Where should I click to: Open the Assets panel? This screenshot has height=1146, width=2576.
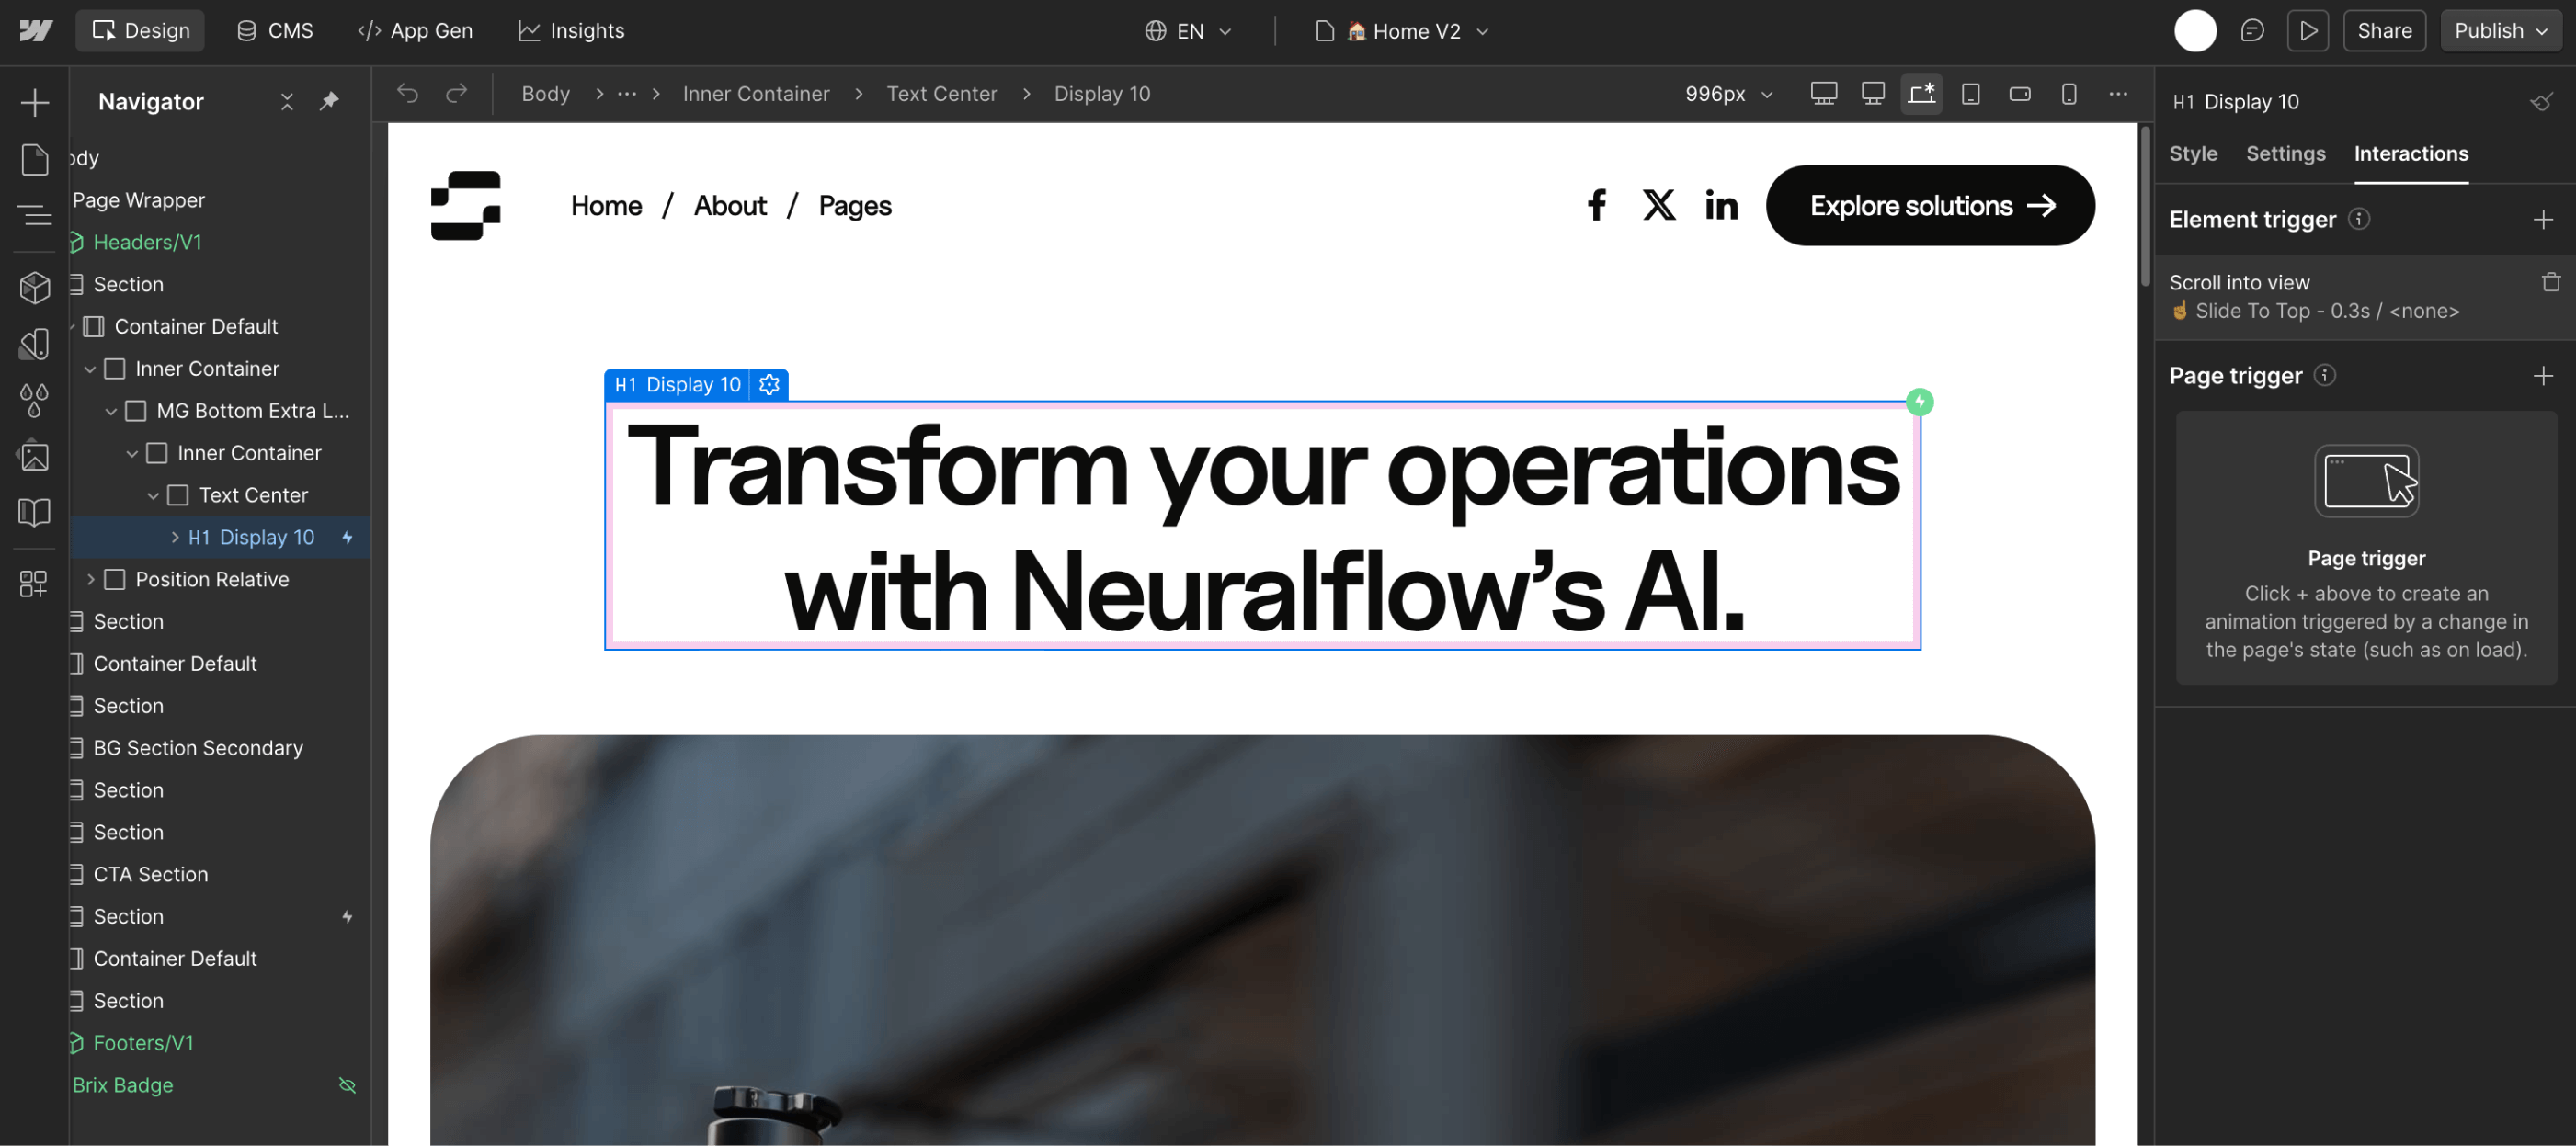pyautogui.click(x=34, y=456)
